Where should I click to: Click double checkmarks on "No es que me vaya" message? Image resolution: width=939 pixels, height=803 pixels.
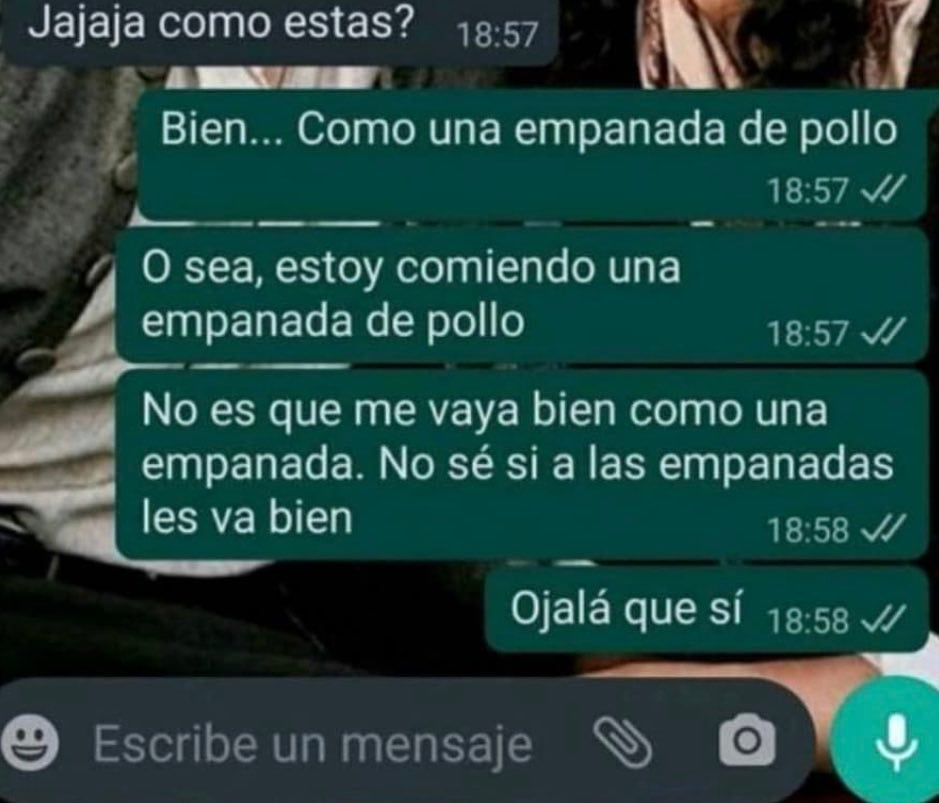tap(881, 528)
